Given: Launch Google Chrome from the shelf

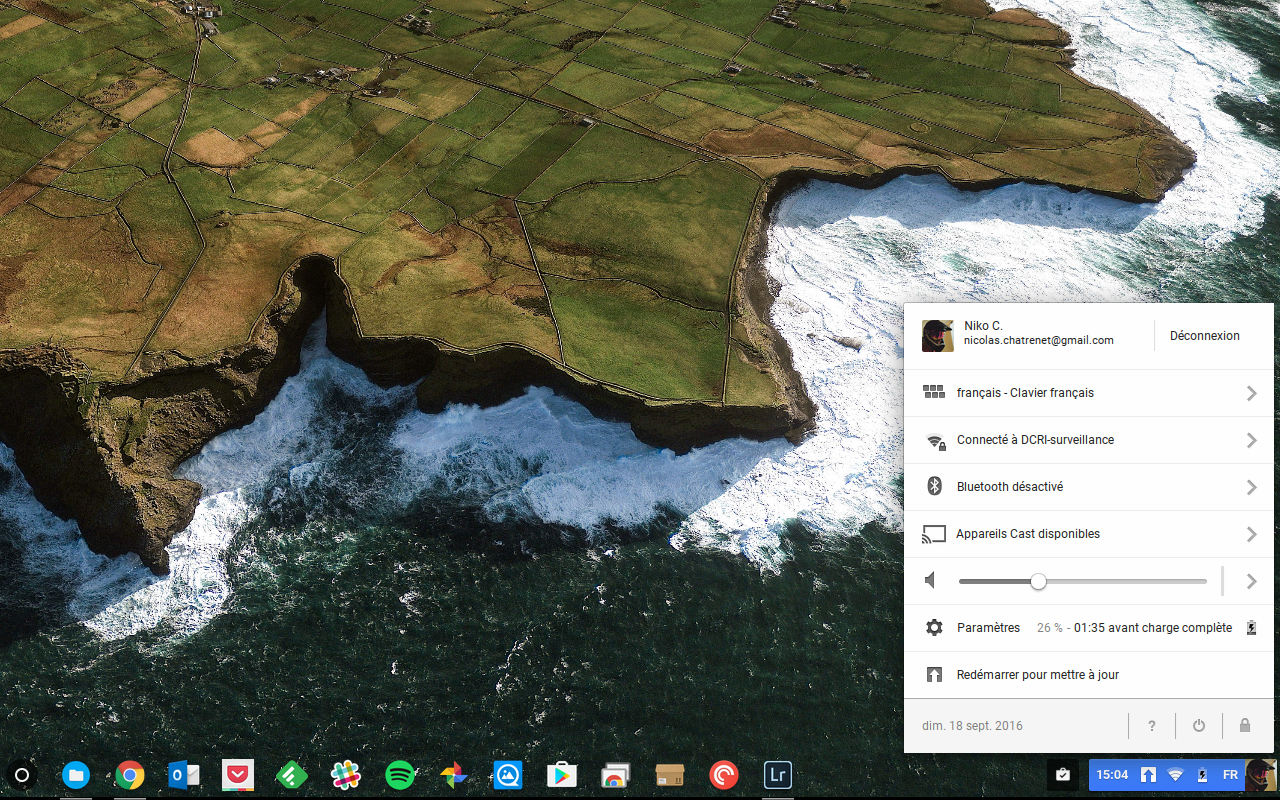Looking at the screenshot, I should pyautogui.click(x=129, y=775).
